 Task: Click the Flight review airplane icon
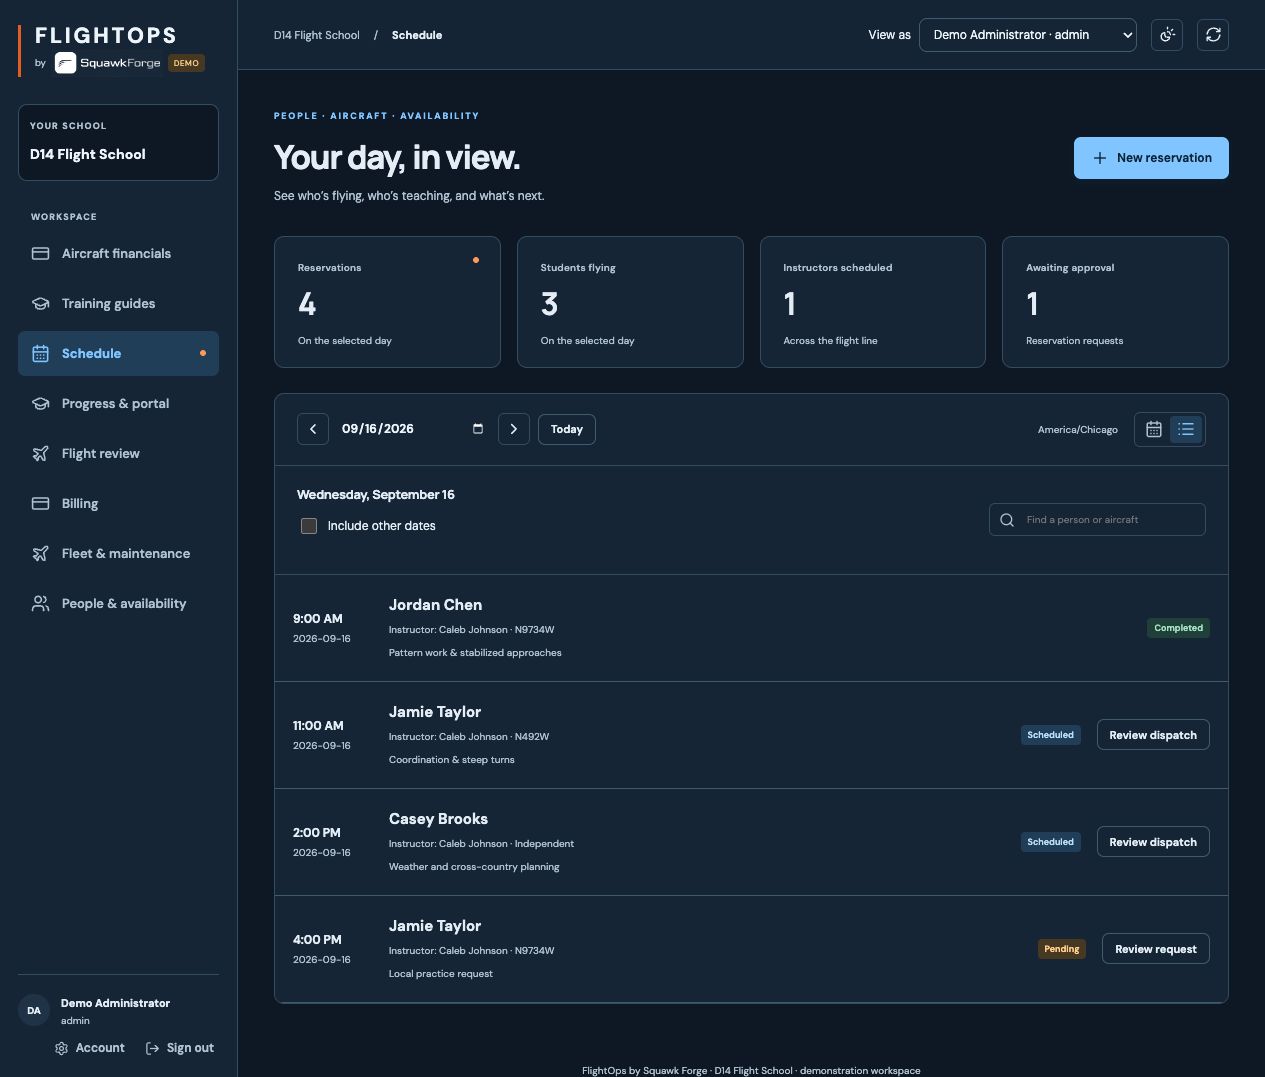click(41, 454)
